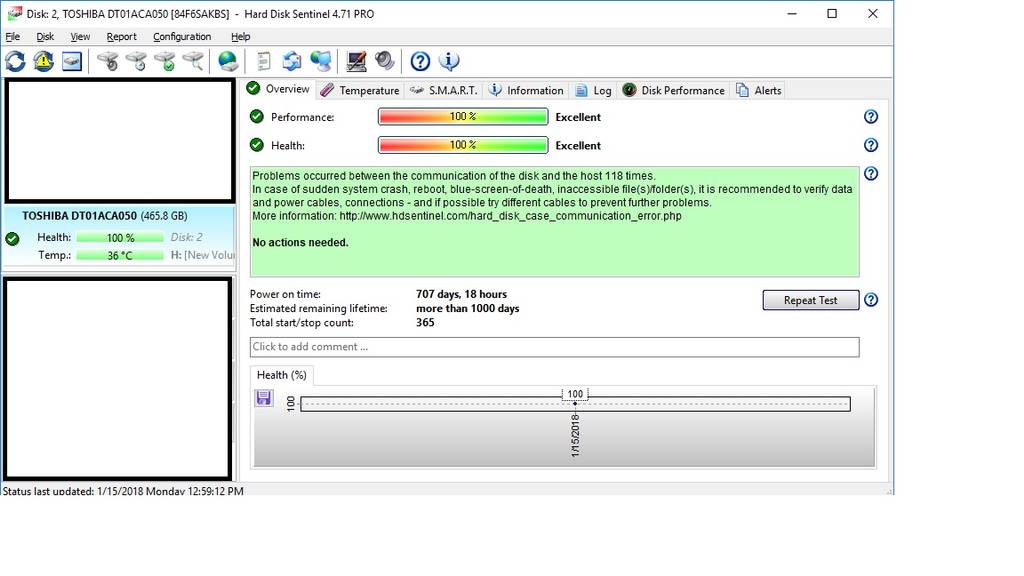This screenshot has height=576, width=1024.
Task: Click 'Excellent' next to the Health bar
Action: 578,146
